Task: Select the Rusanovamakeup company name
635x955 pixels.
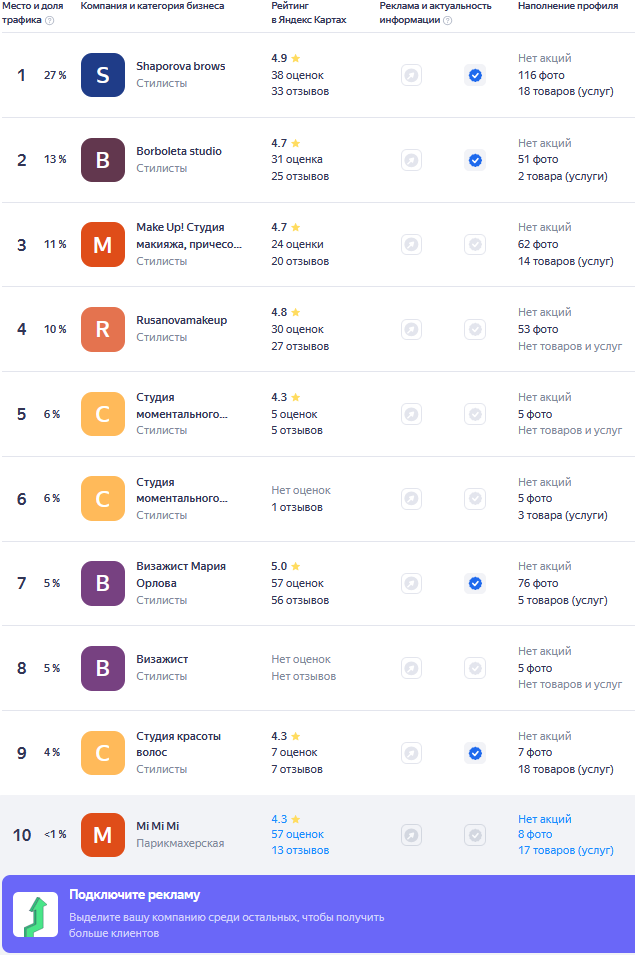Action: [x=181, y=320]
